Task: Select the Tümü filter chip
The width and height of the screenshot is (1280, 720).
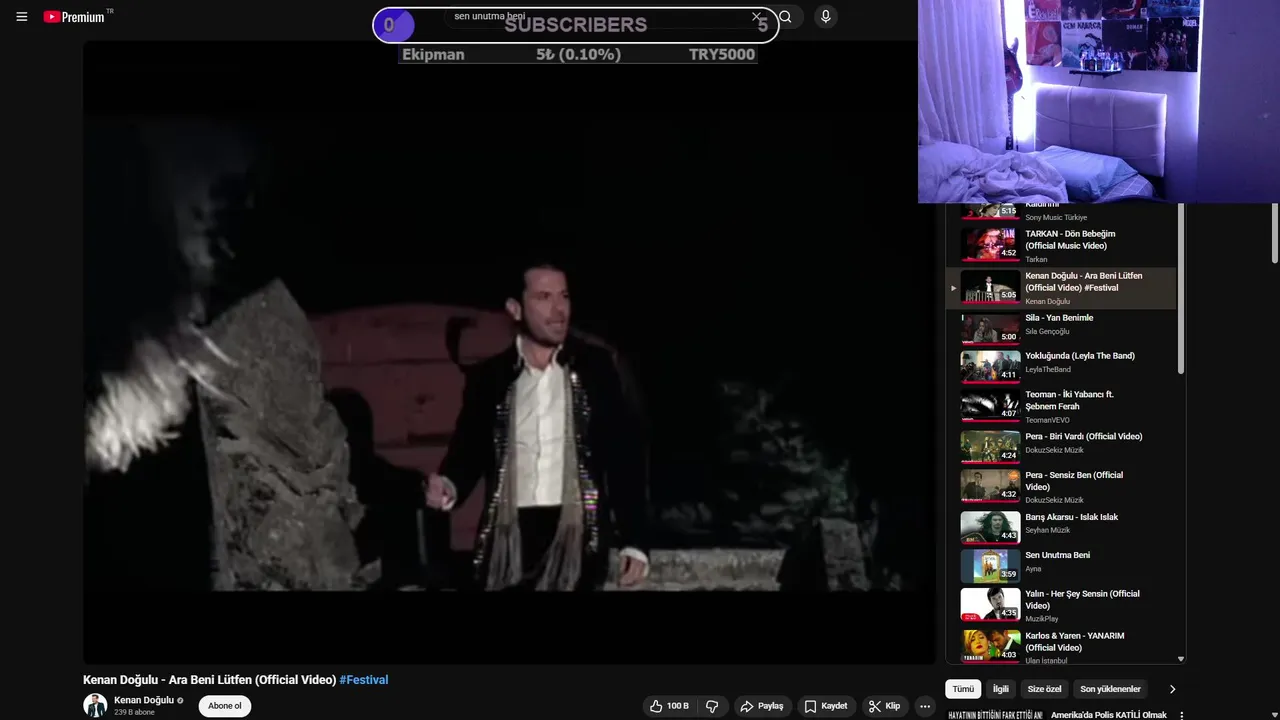Action: 963,689
